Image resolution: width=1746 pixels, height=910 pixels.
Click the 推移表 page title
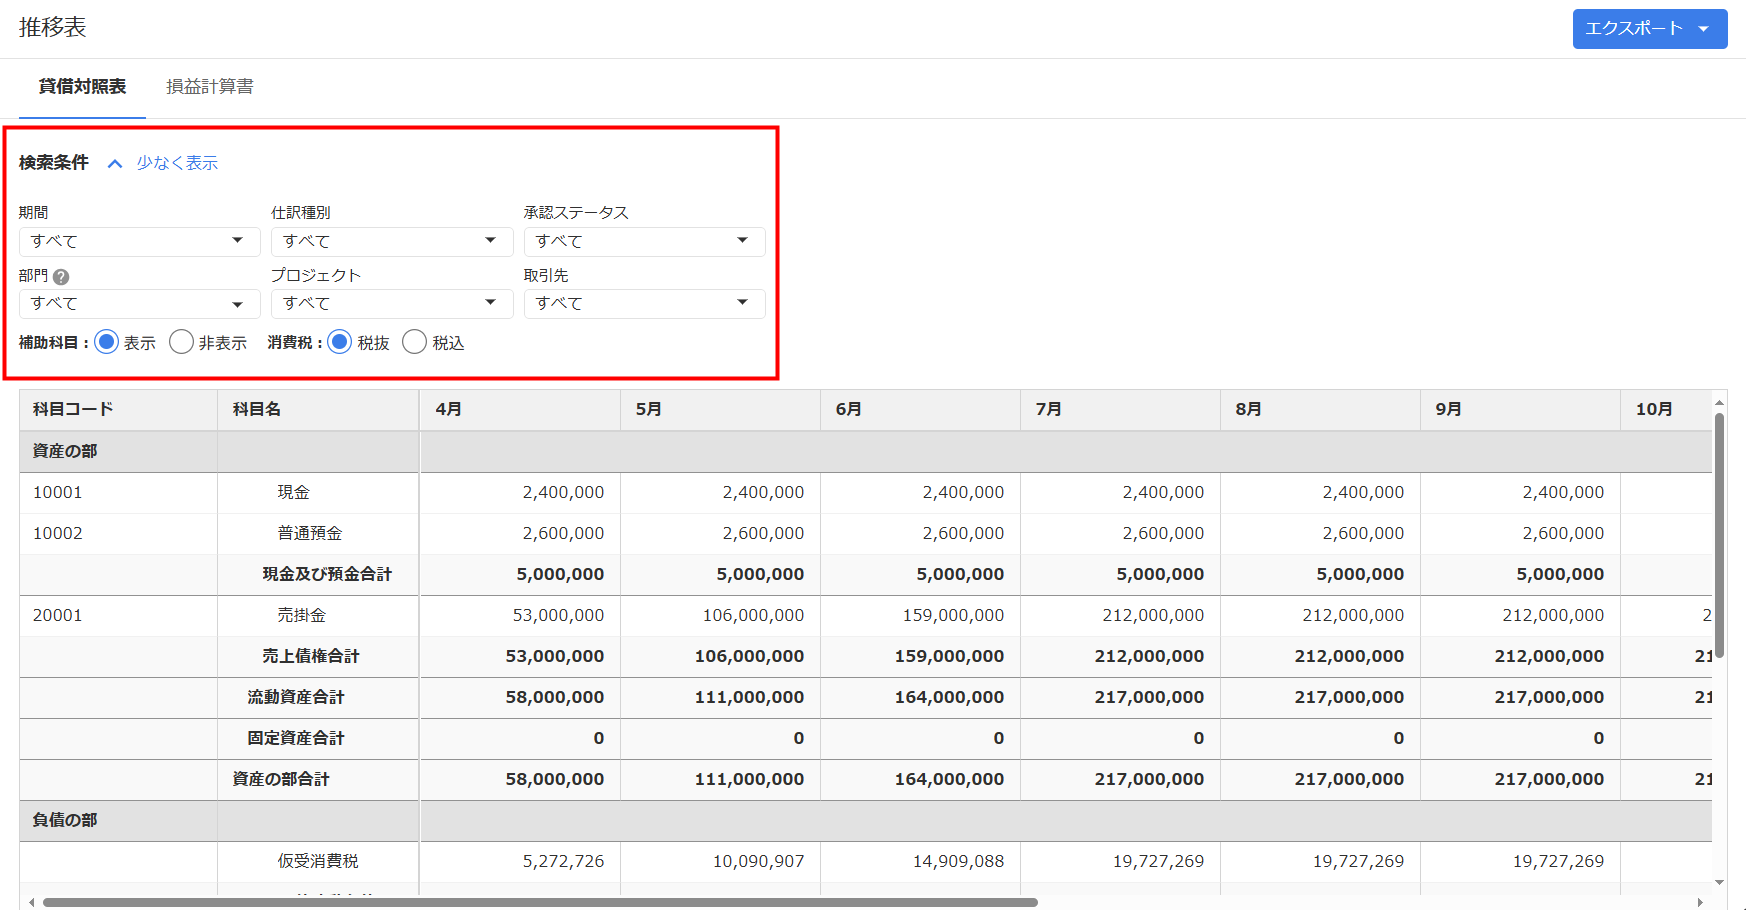52,27
